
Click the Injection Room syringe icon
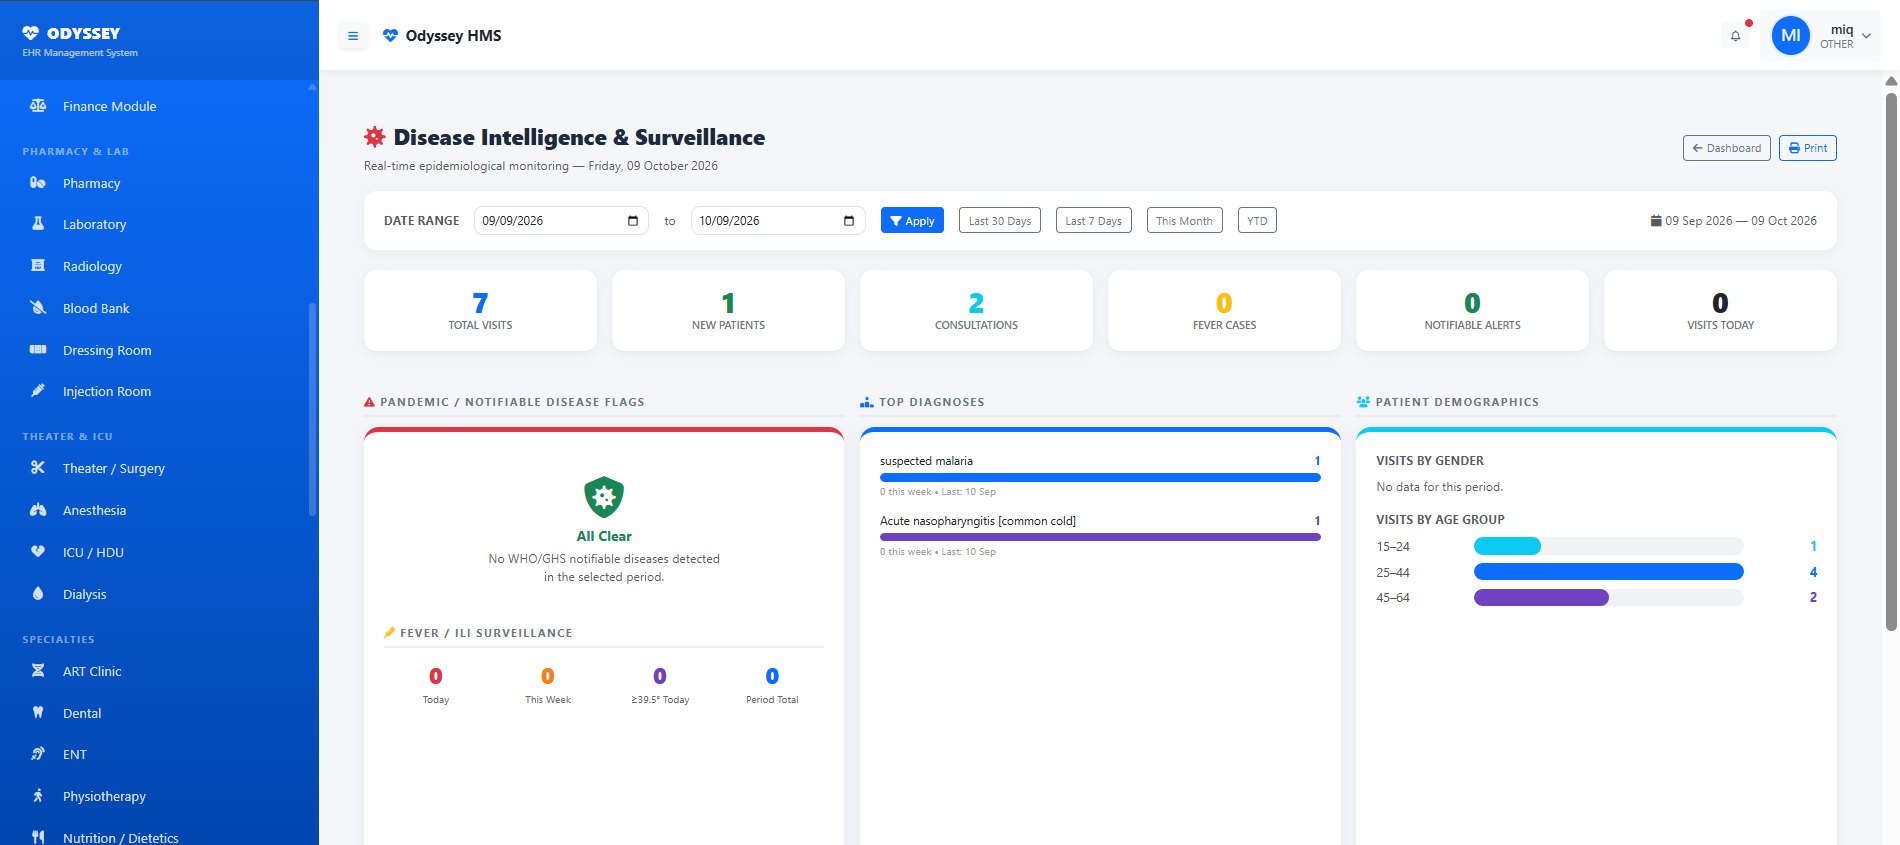pos(38,391)
